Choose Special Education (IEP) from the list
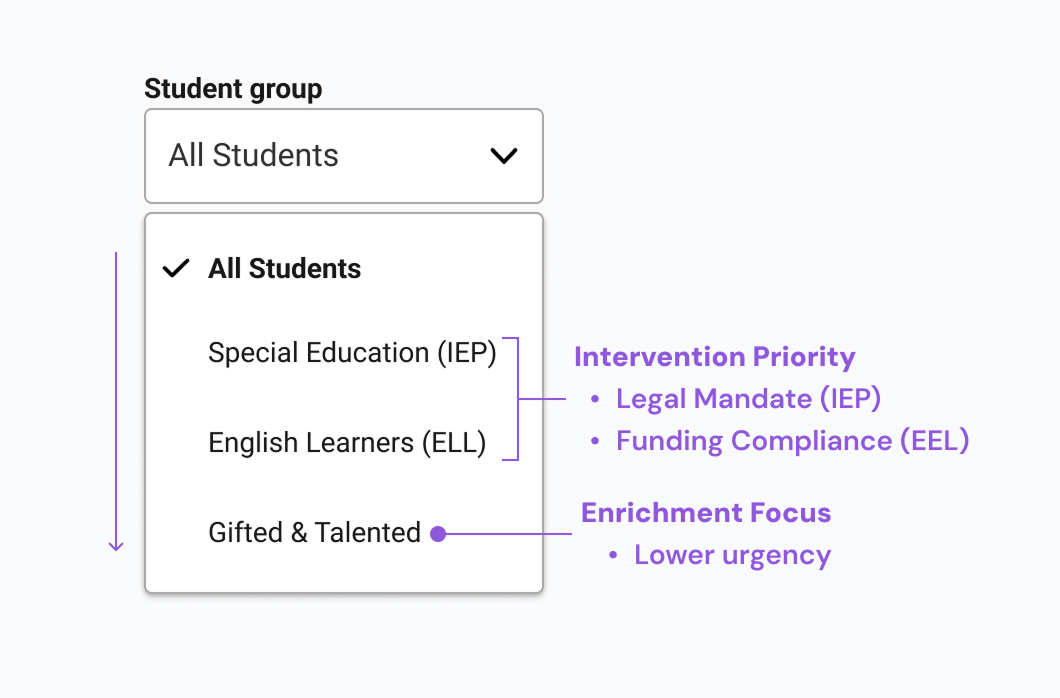1060x698 pixels. coord(352,353)
